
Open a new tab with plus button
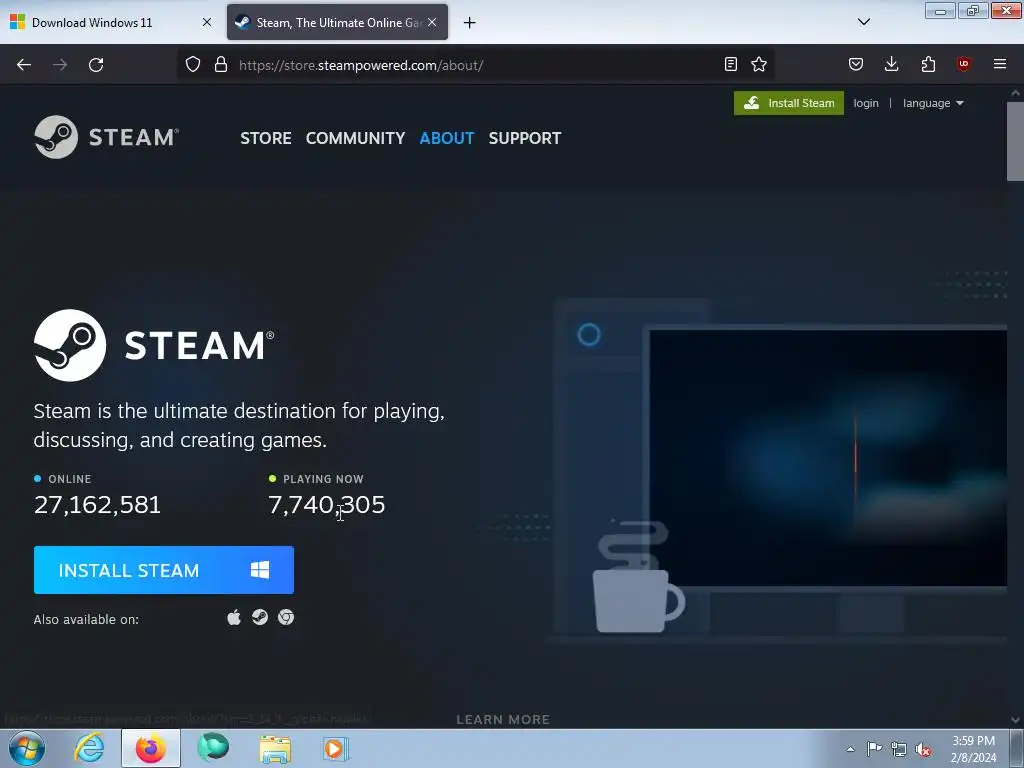469,23
